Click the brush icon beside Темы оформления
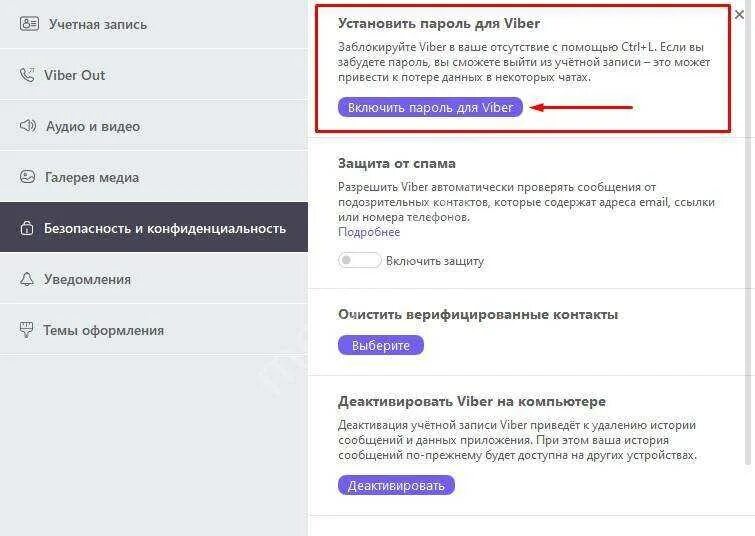 click(26, 330)
